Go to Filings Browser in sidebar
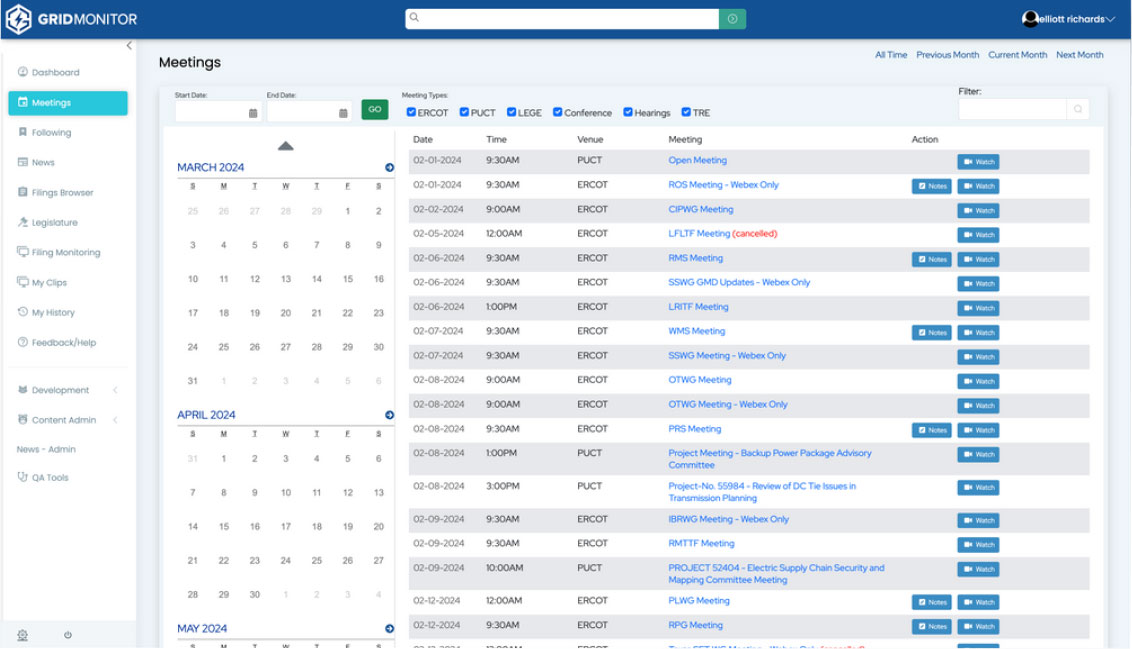1132x649 pixels. (x=62, y=193)
